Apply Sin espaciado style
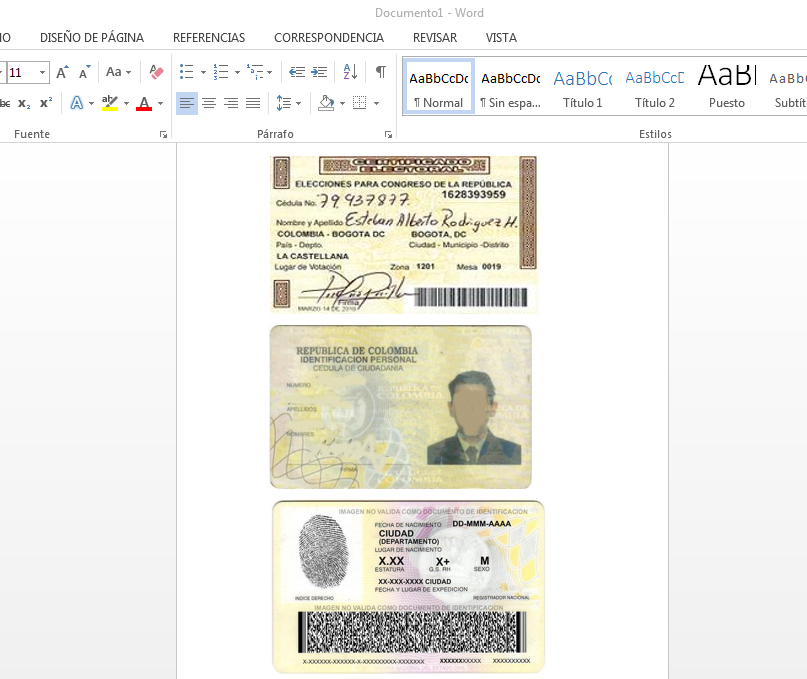The image size is (807, 679). pos(511,86)
